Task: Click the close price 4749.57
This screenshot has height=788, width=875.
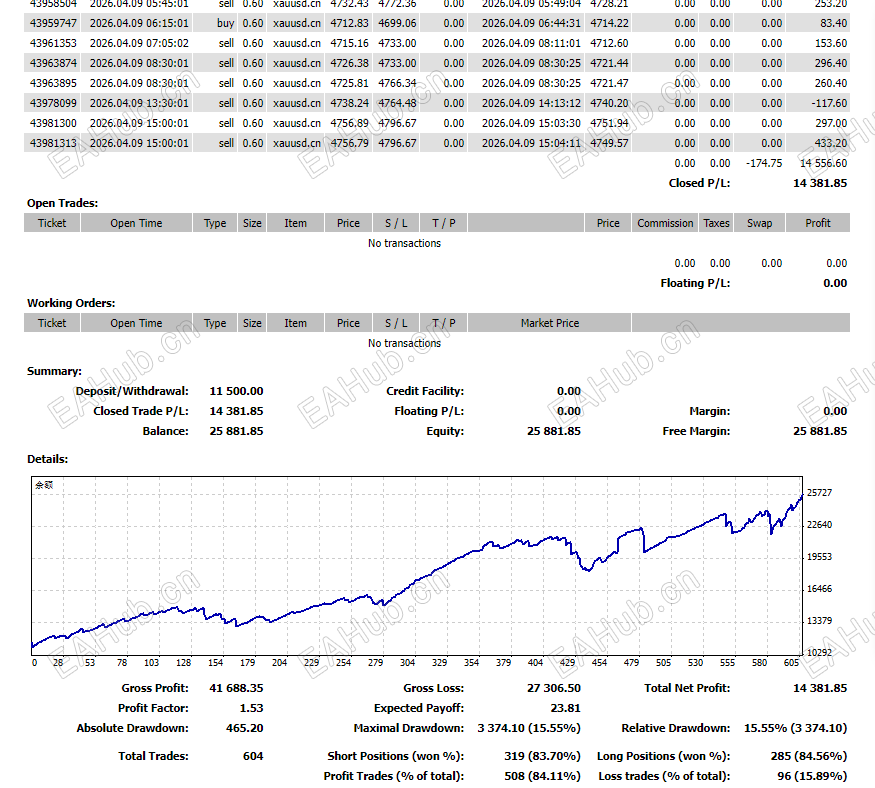Action: 609,143
